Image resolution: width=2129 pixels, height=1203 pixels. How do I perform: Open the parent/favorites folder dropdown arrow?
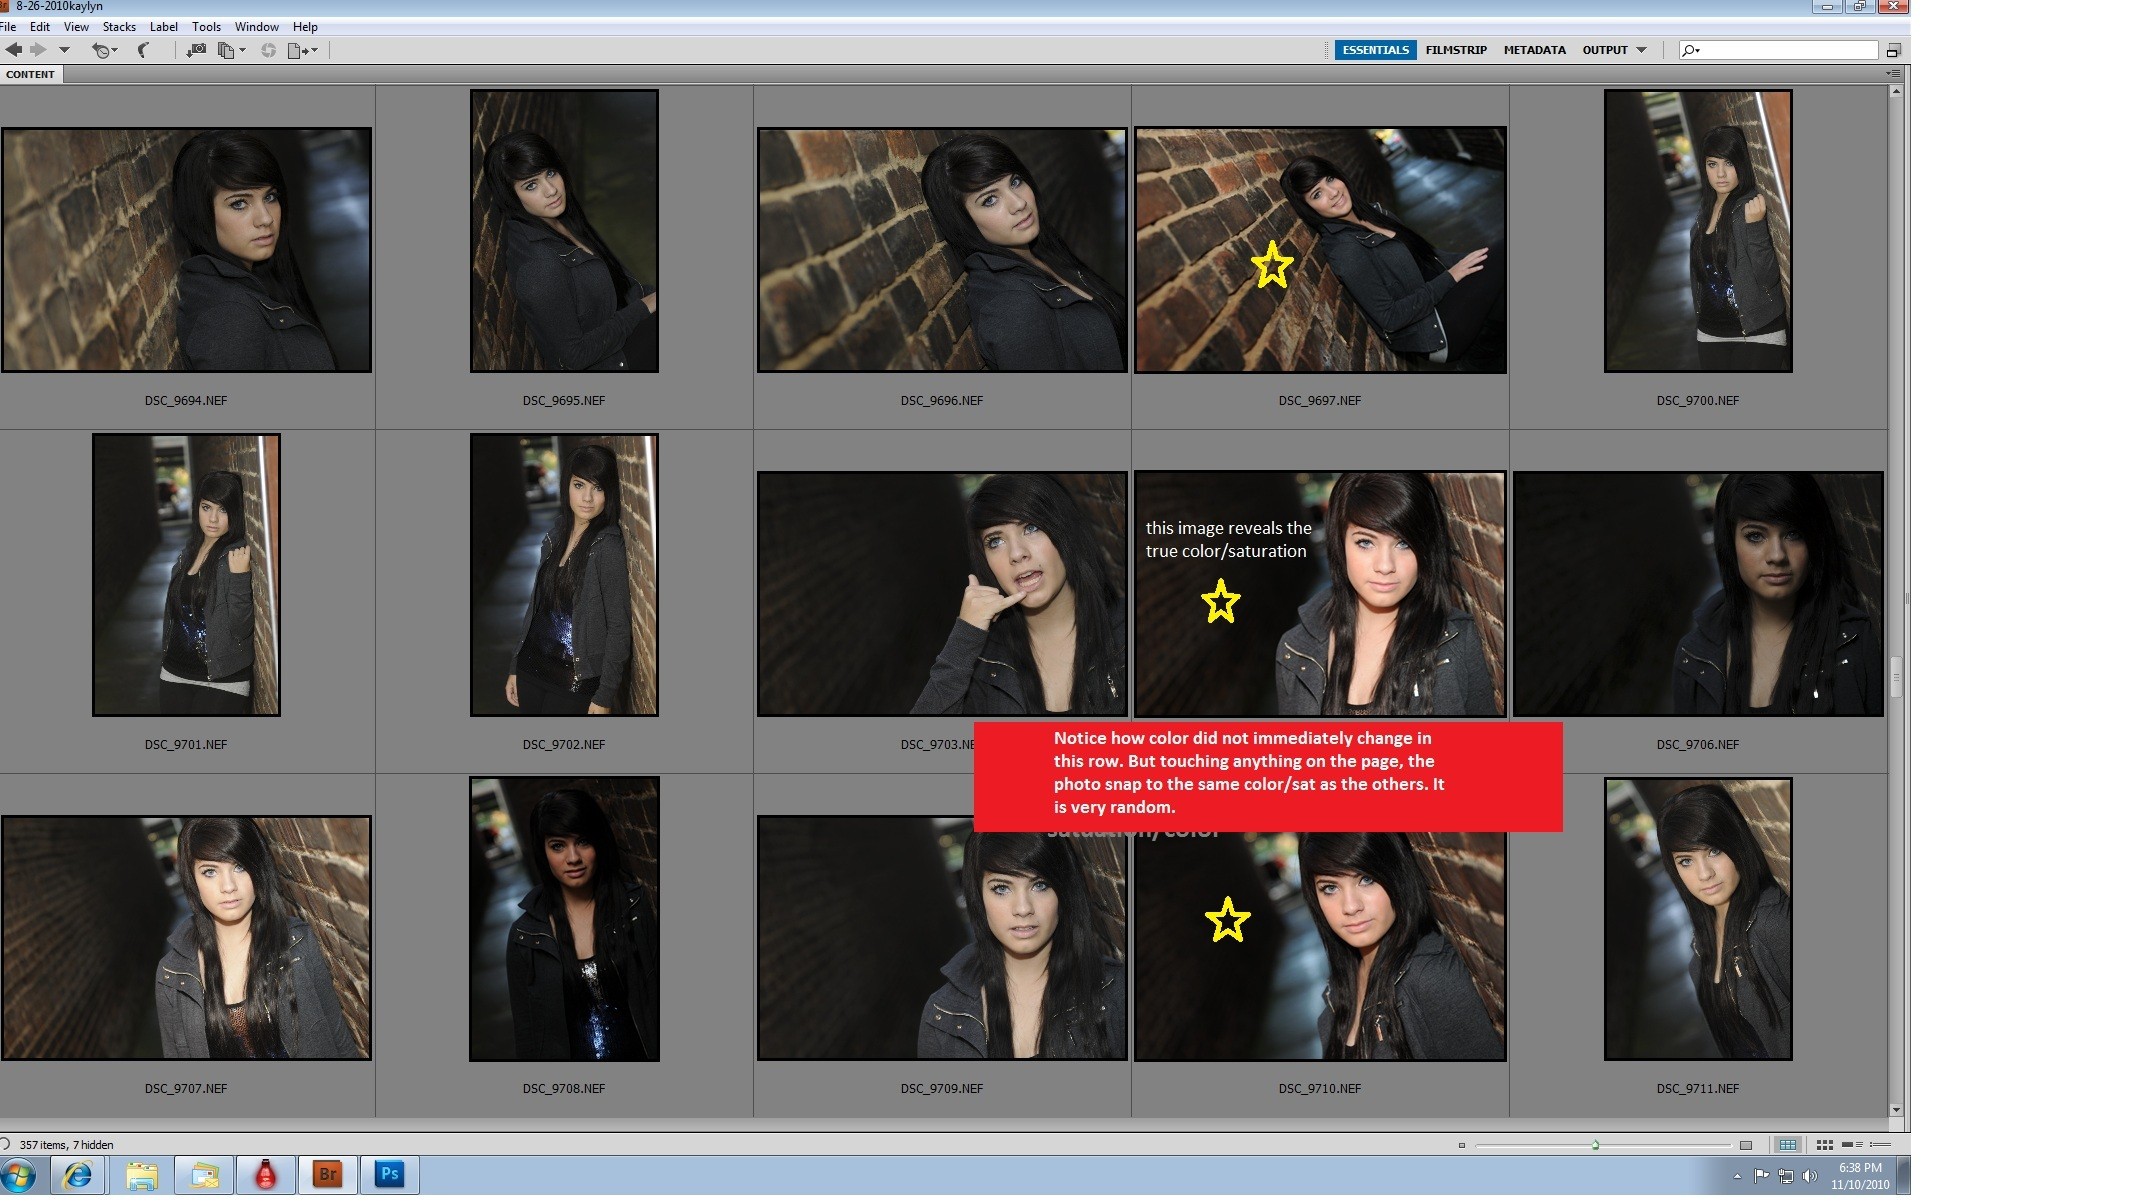pos(64,50)
